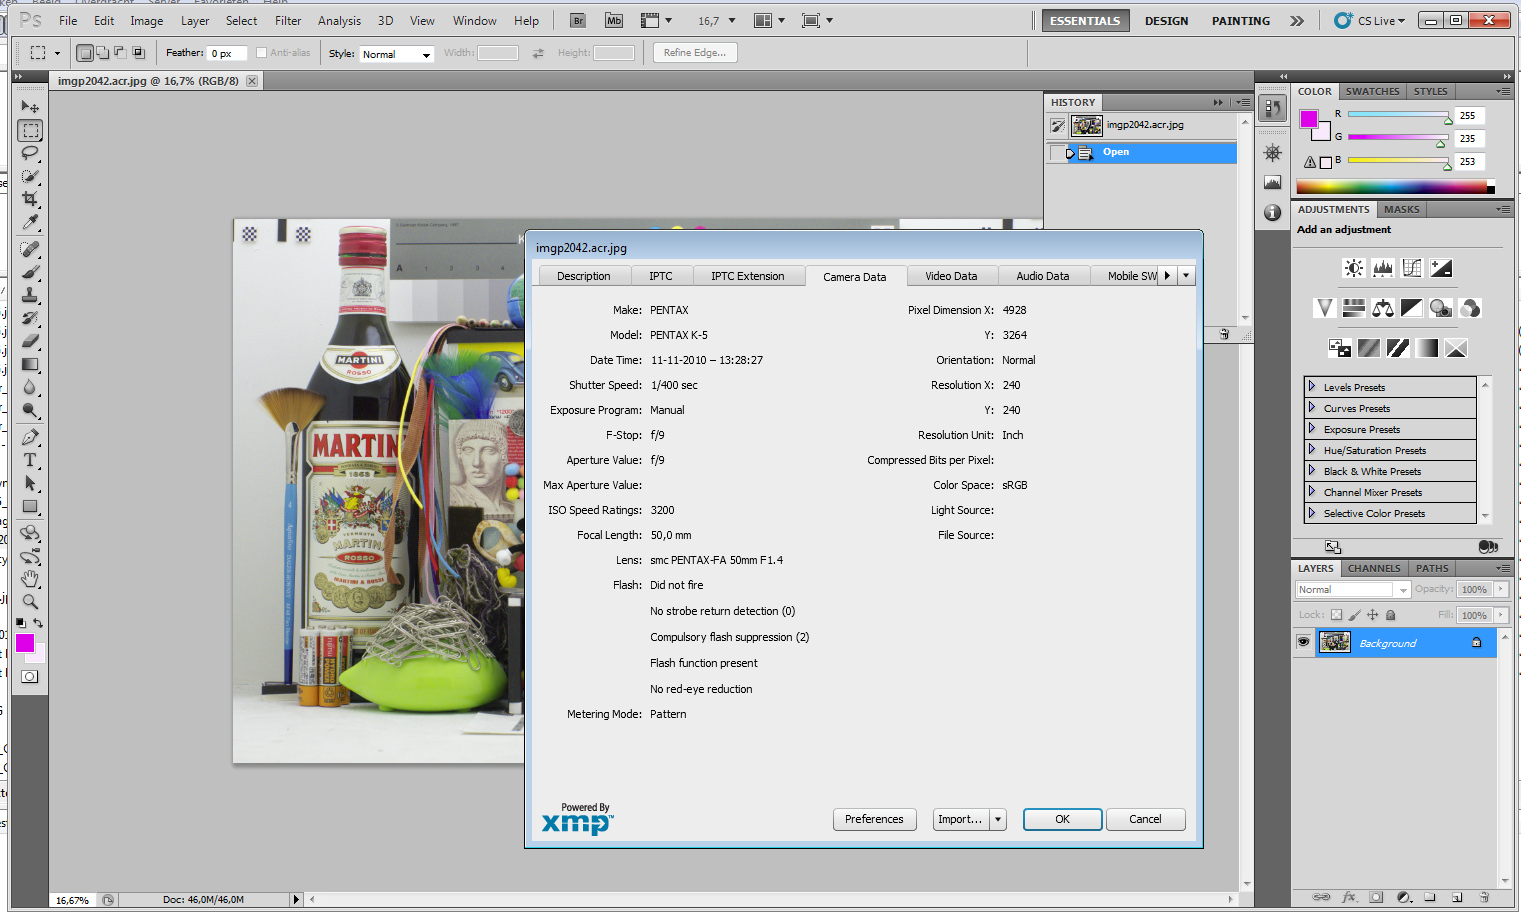1521x915 pixels.
Task: Launch Mini Bridge from the Mb icon
Action: 614,20
